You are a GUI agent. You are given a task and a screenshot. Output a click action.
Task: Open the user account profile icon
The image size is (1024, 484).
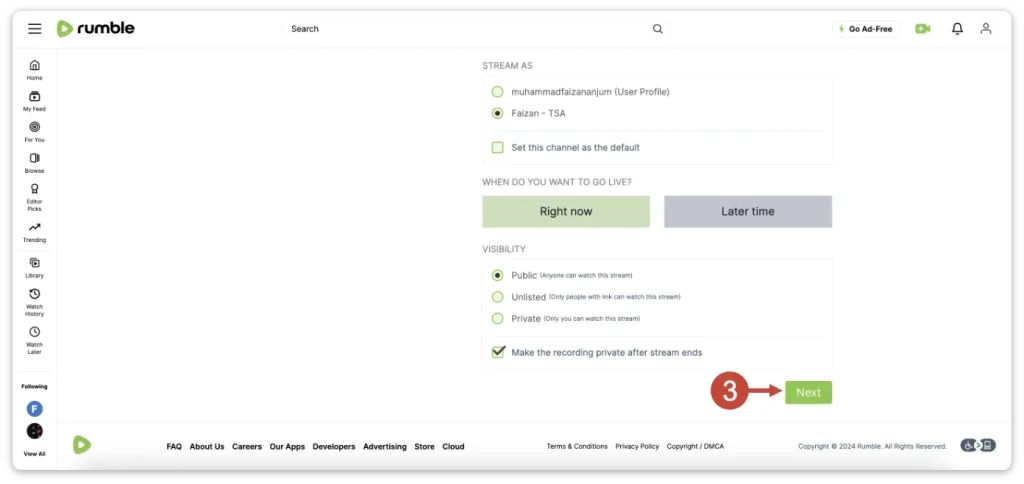pos(986,29)
